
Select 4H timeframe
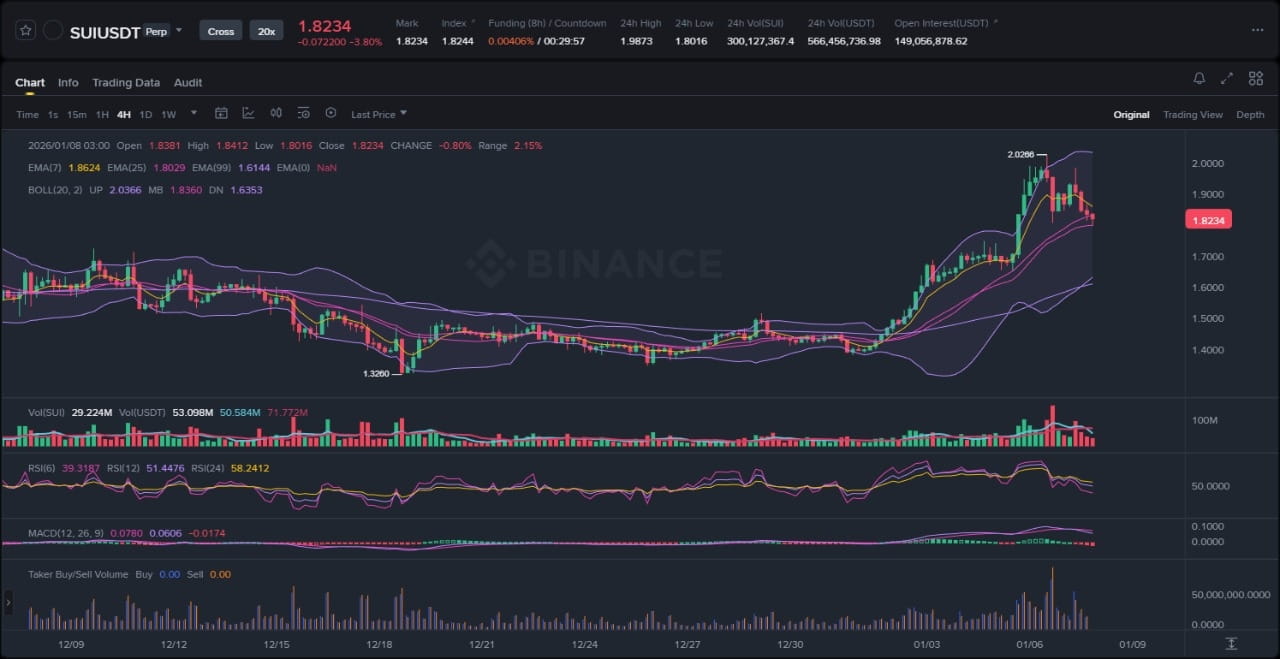[124, 114]
